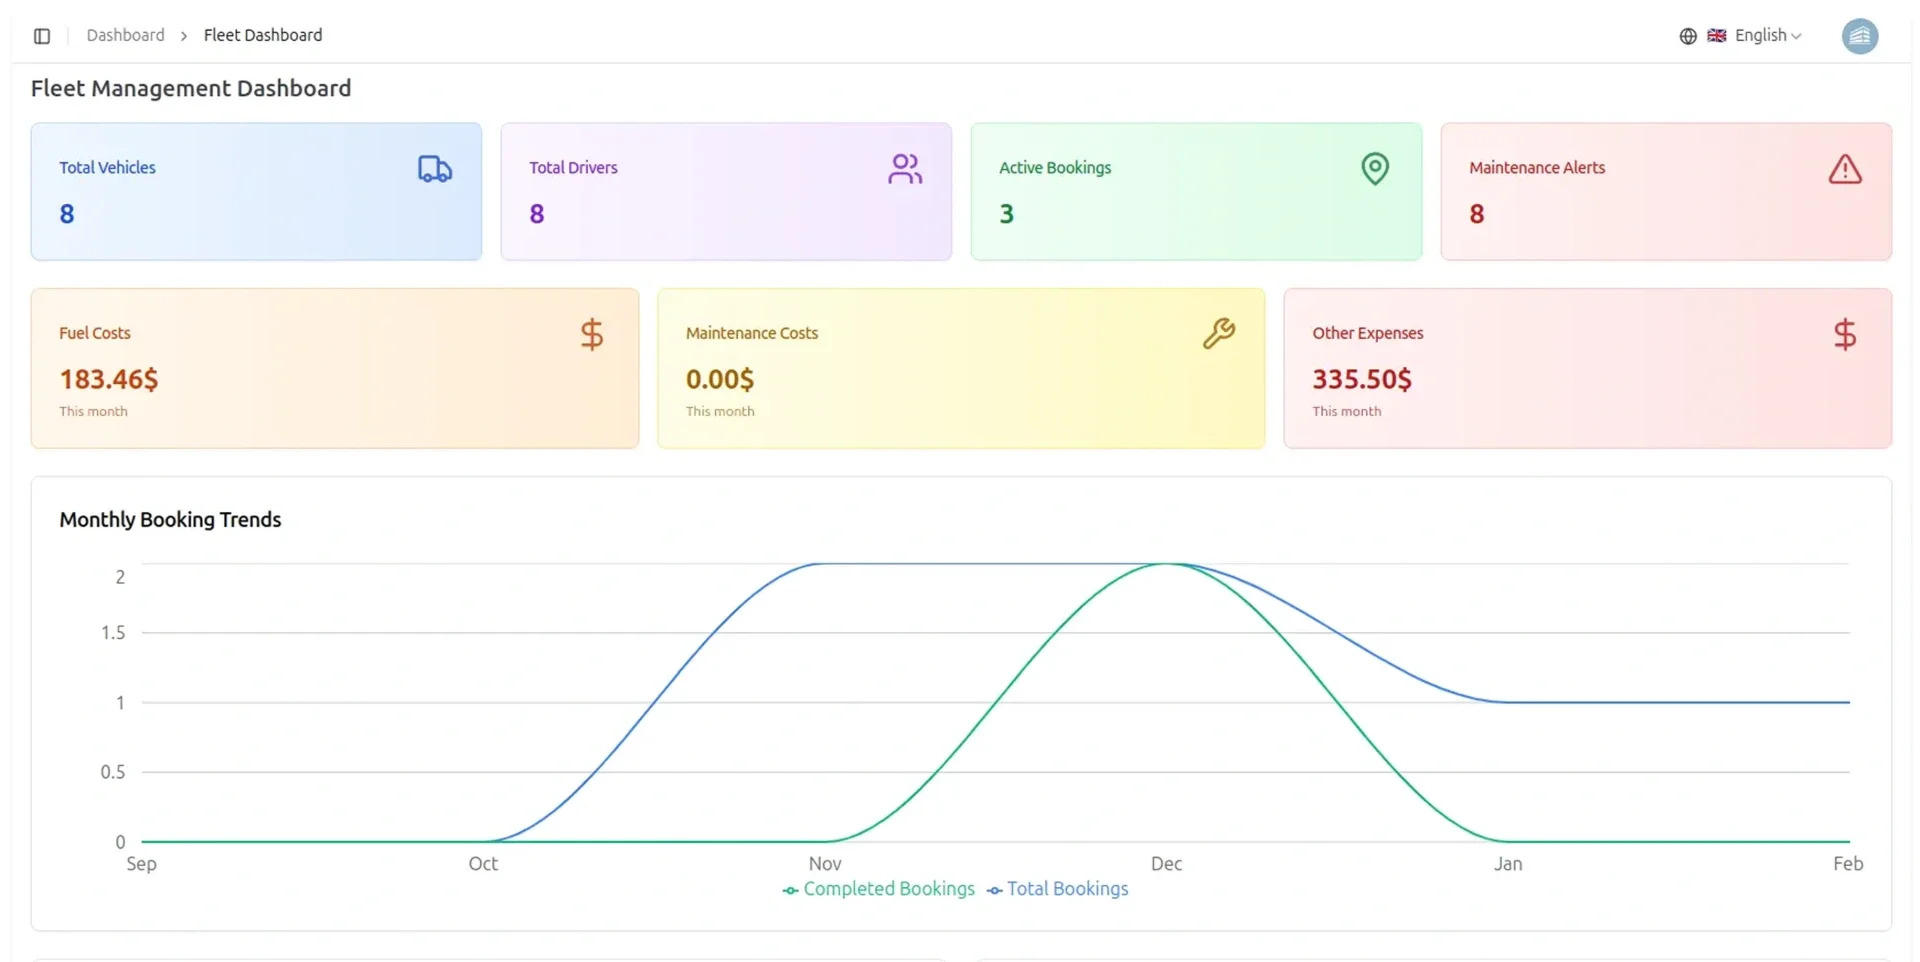Toggle the sidebar panel icon
The height and width of the screenshot is (962, 1920).
coord(42,36)
